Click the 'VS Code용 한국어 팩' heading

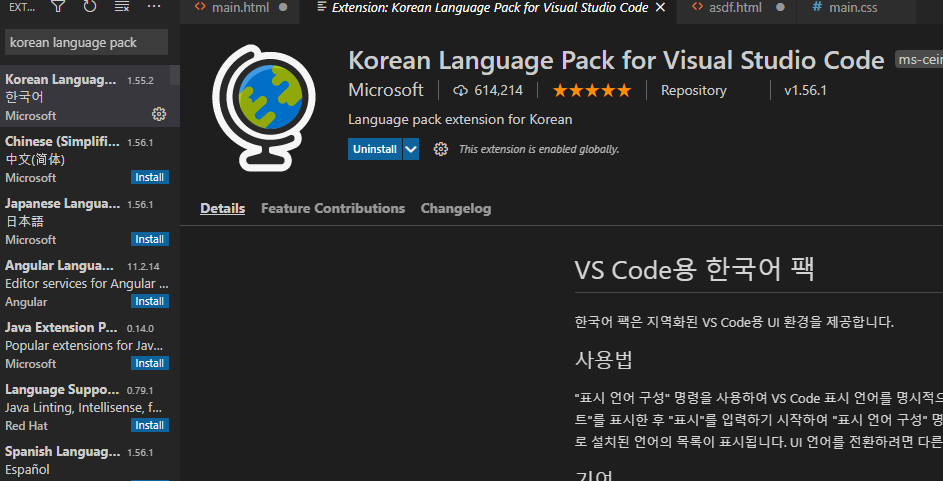pos(694,269)
